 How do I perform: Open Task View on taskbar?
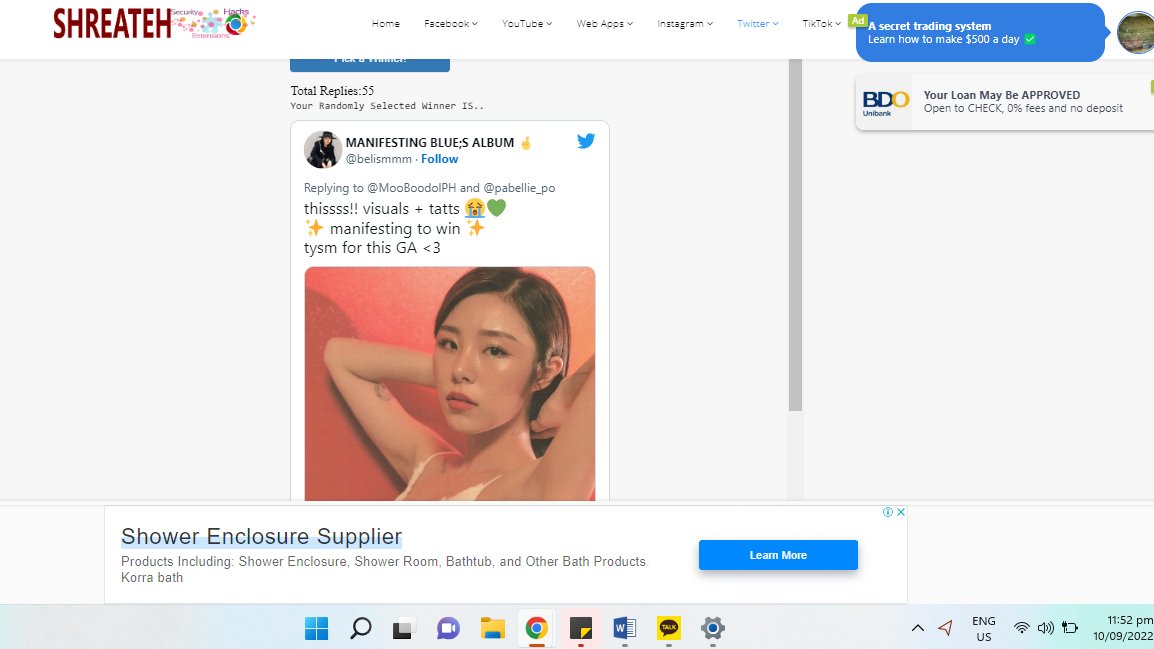pos(403,628)
